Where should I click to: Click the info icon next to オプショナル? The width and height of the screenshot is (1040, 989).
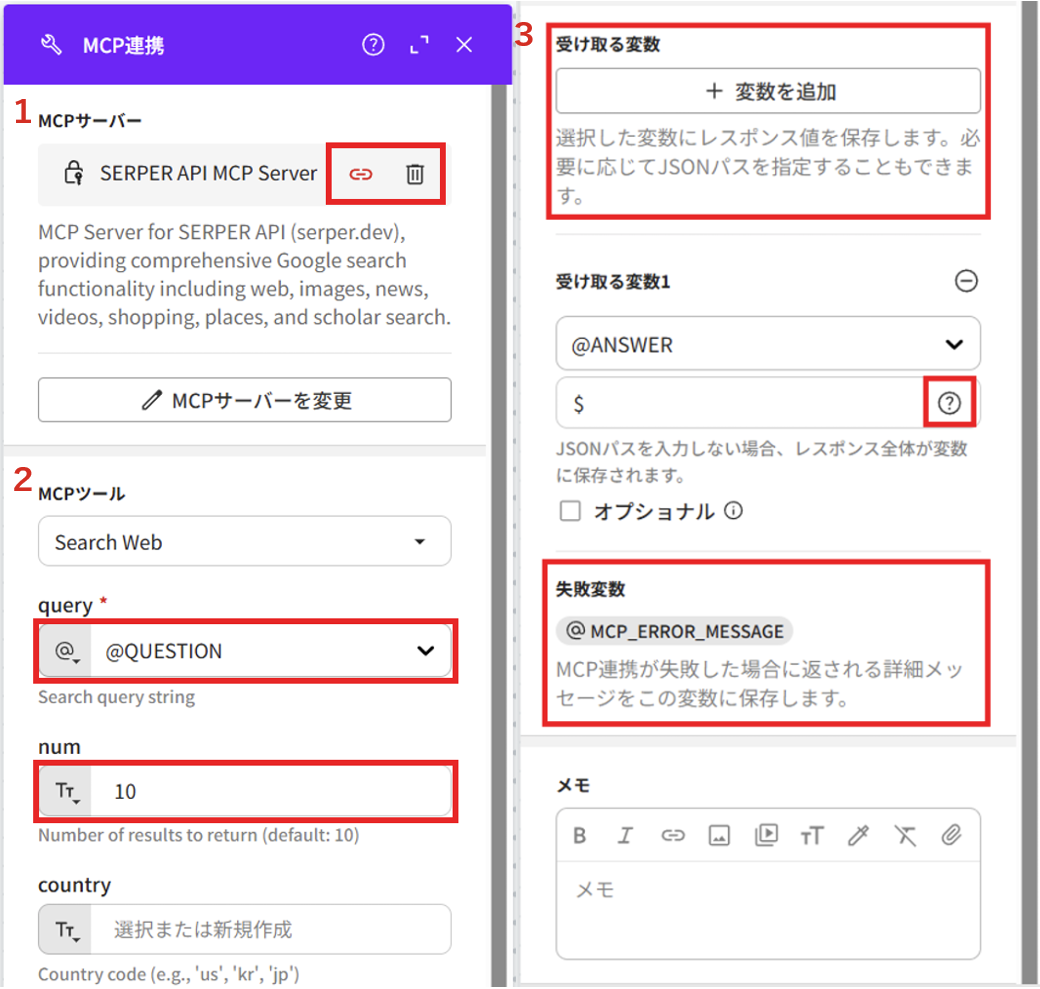tap(733, 512)
